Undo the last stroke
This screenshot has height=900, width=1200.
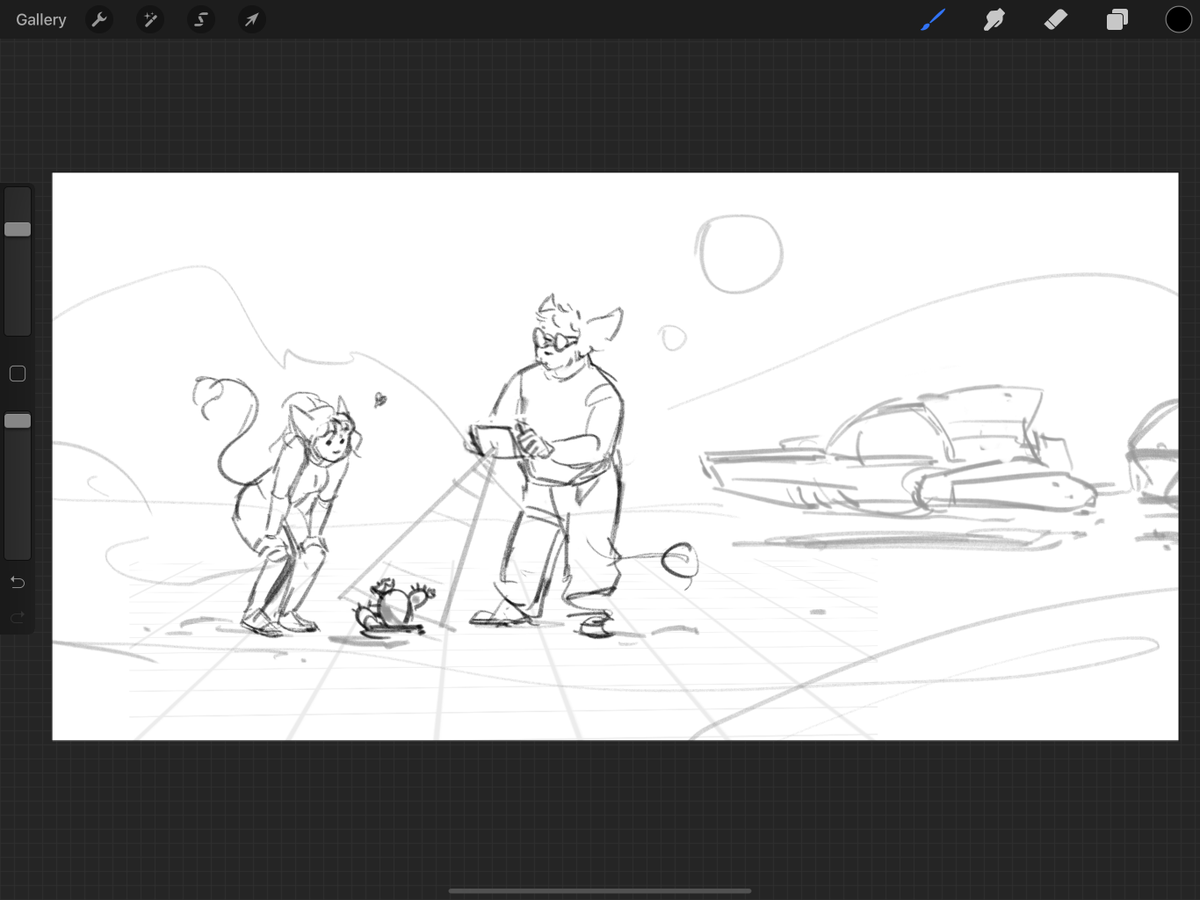tap(17, 582)
